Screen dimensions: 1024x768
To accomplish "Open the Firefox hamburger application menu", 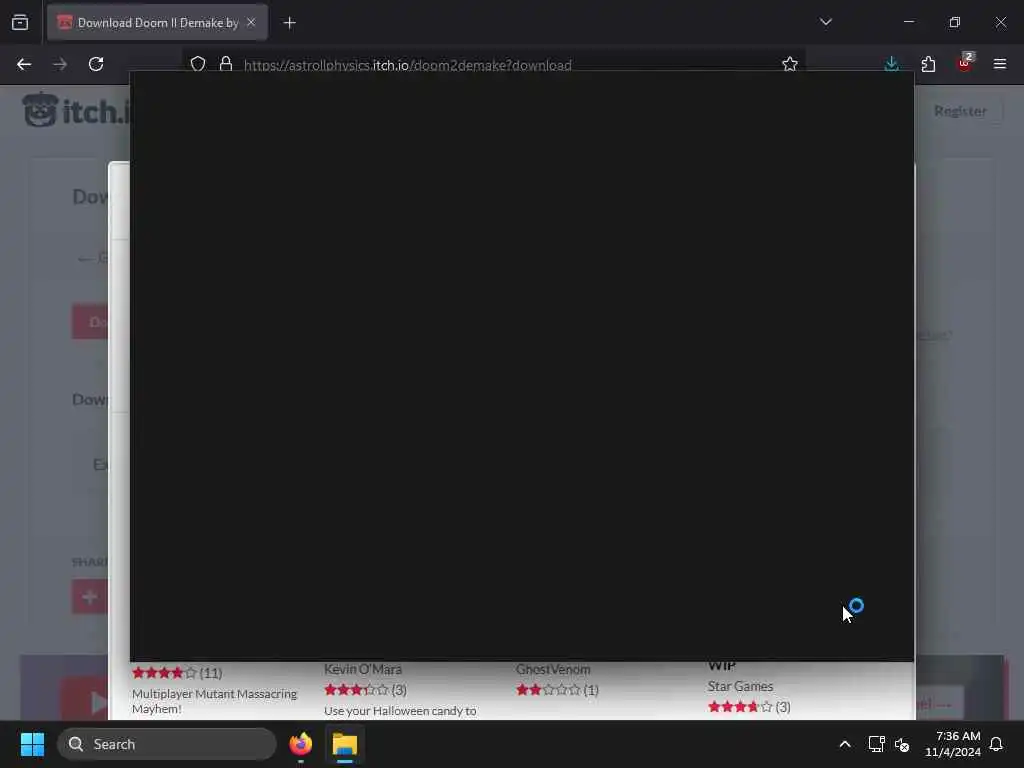I will click(1000, 64).
